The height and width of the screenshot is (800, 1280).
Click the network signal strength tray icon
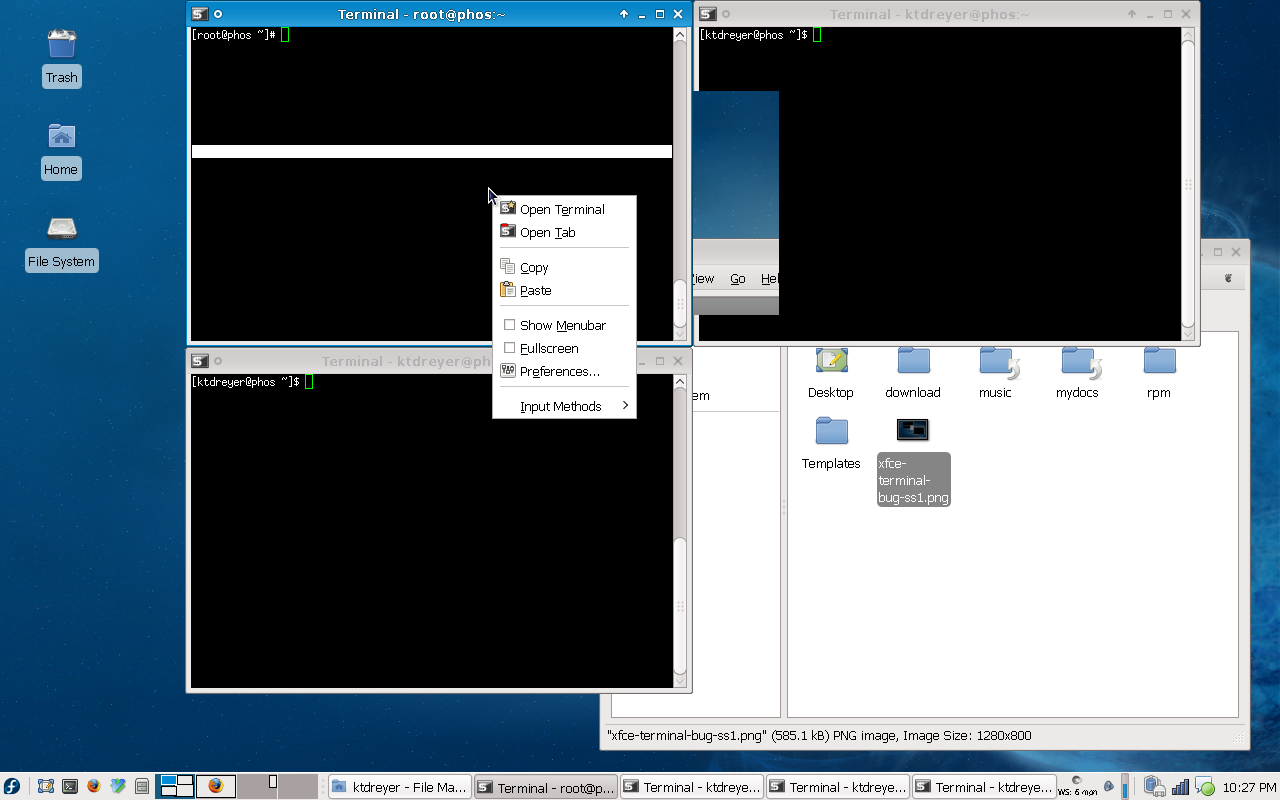click(x=1180, y=787)
